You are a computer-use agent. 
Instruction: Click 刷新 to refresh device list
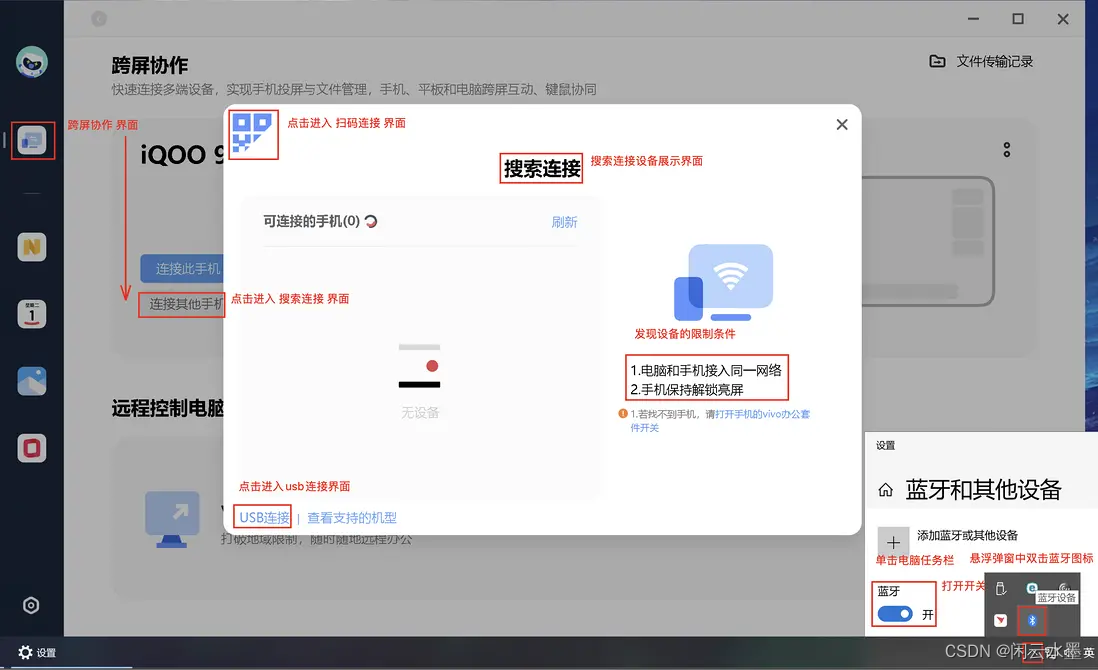click(x=564, y=222)
